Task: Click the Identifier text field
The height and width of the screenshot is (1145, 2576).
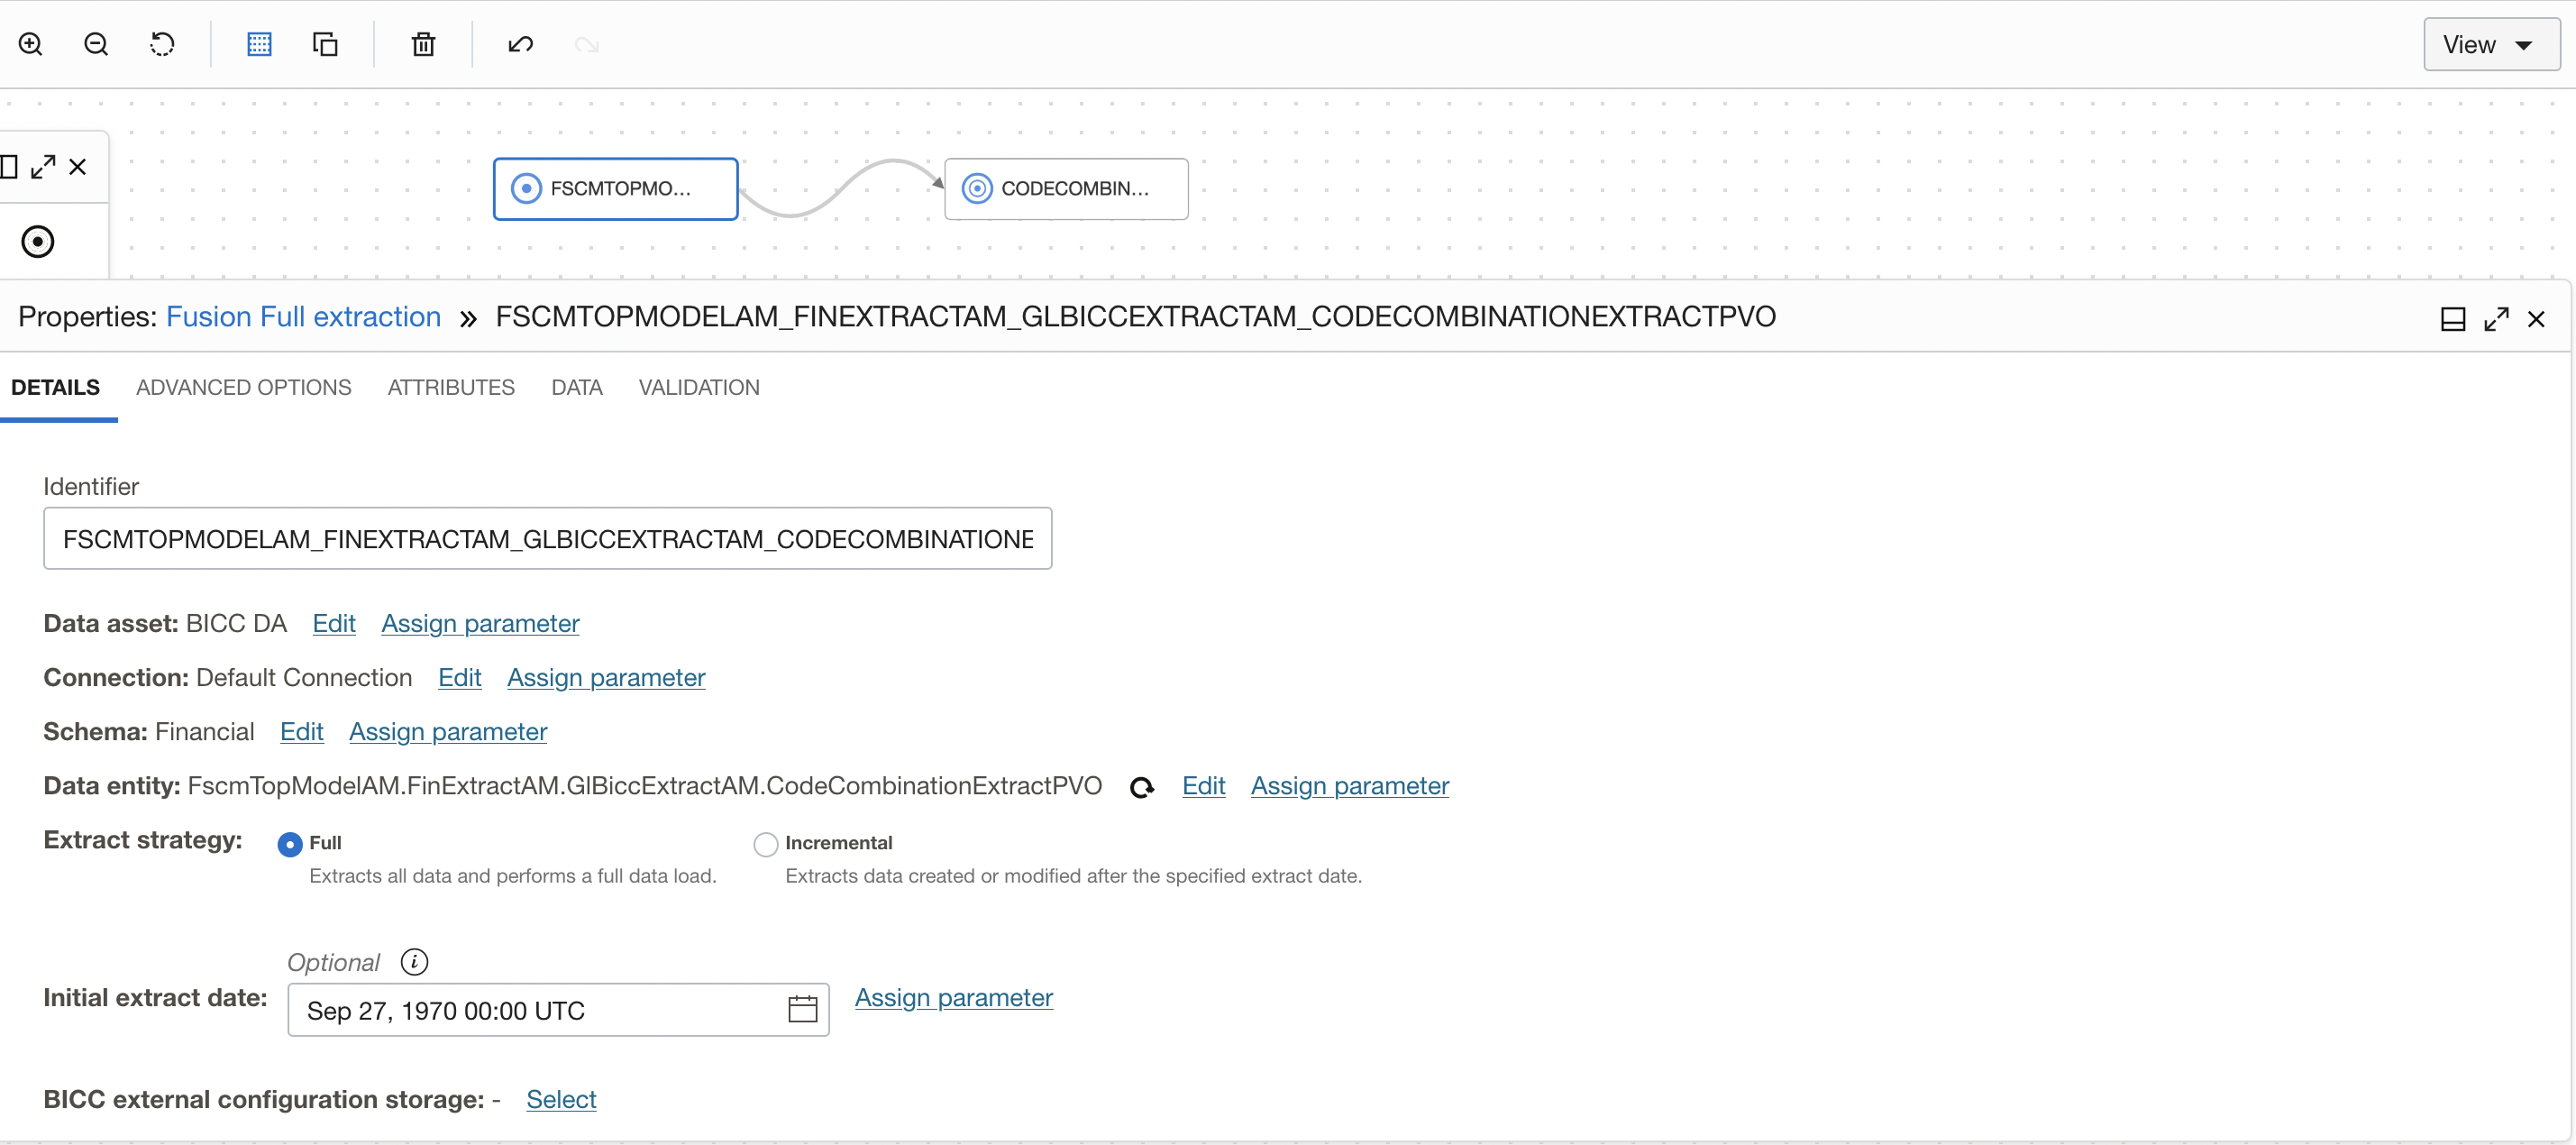Action: click(x=547, y=539)
